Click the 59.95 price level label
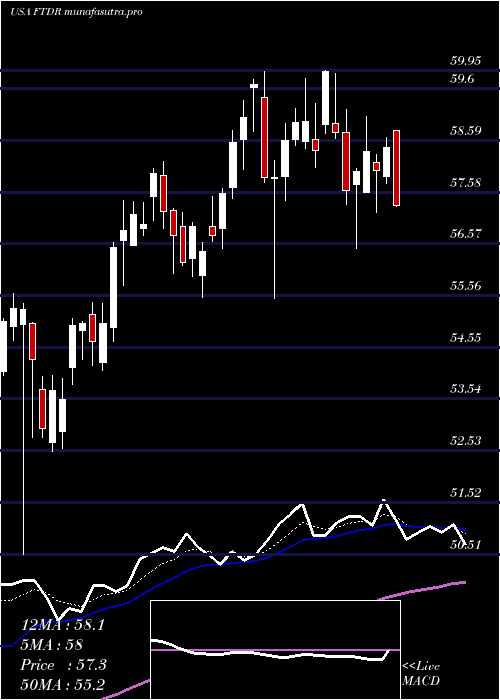 (465, 60)
